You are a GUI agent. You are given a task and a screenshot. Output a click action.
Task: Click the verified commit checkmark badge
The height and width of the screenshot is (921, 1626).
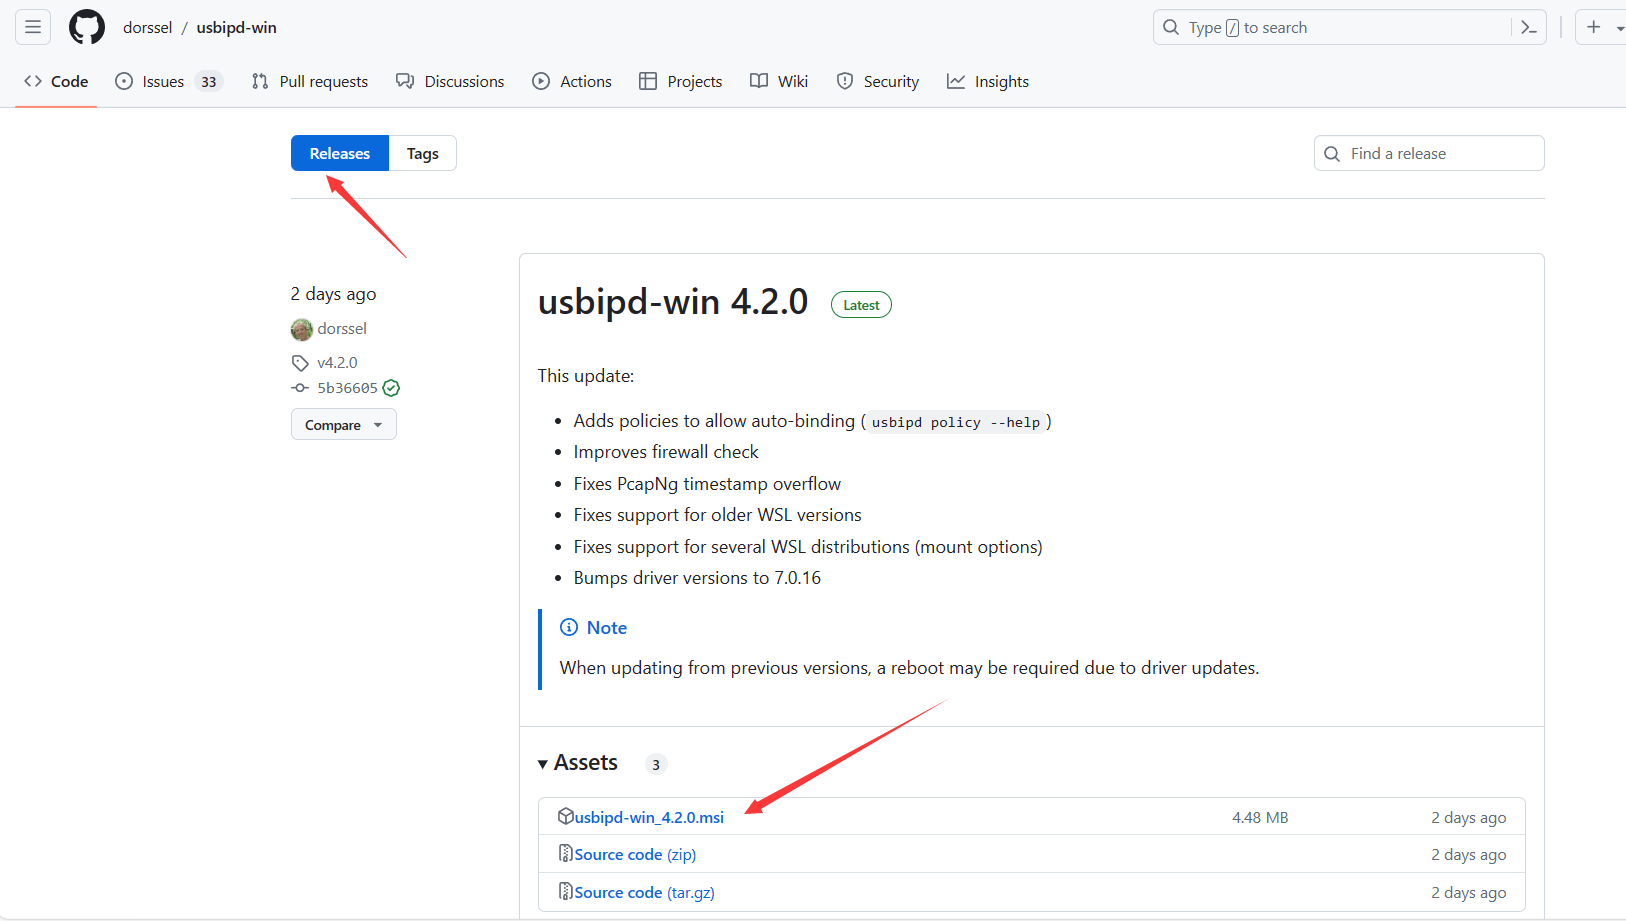tap(391, 387)
